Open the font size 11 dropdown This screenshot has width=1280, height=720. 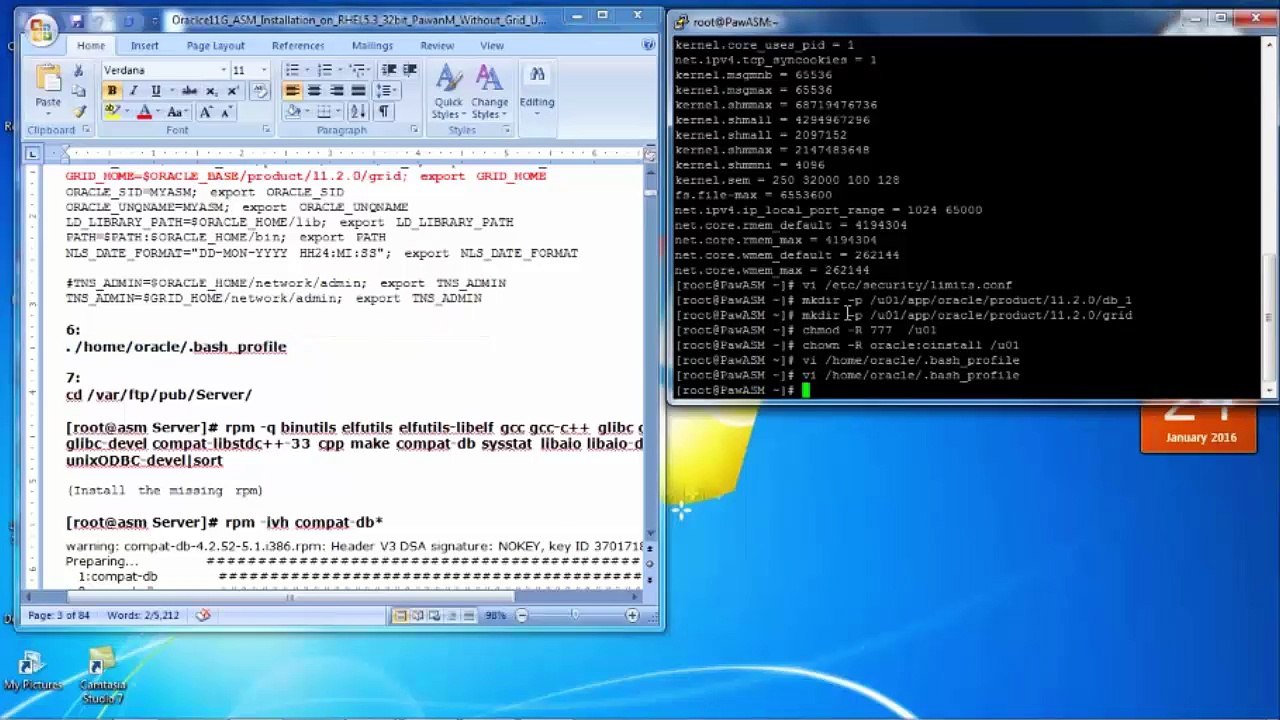(x=264, y=70)
